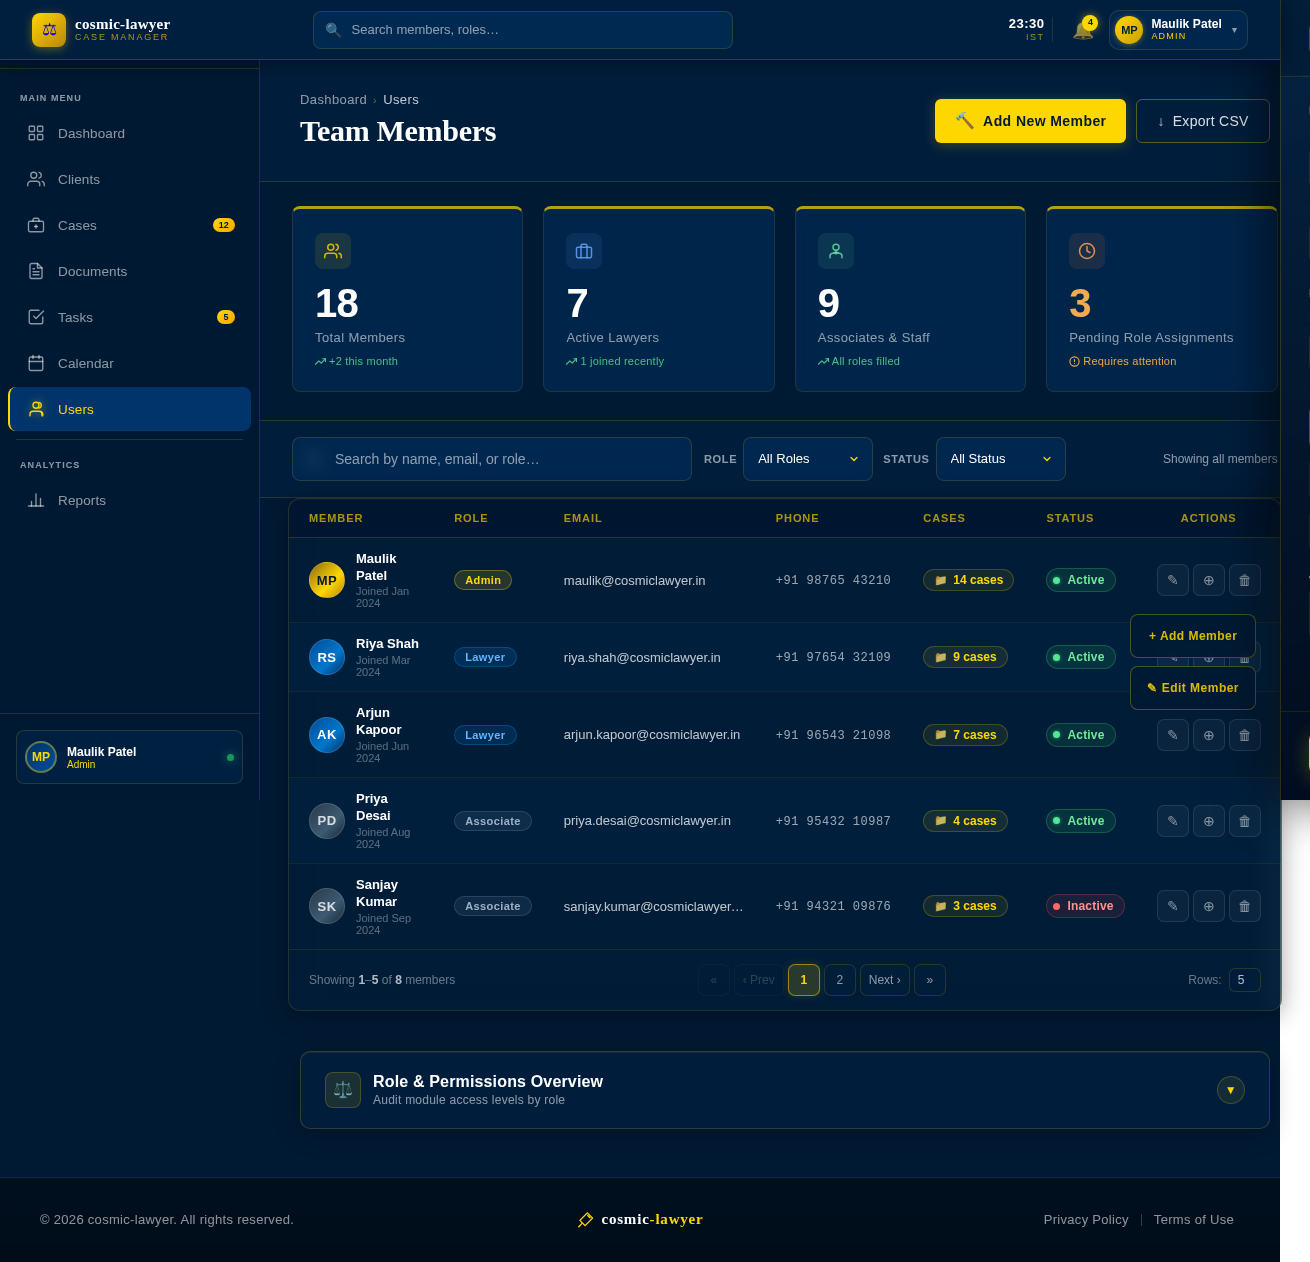
Task: Open Tasks showing 5 pending items
Action: coord(74,317)
